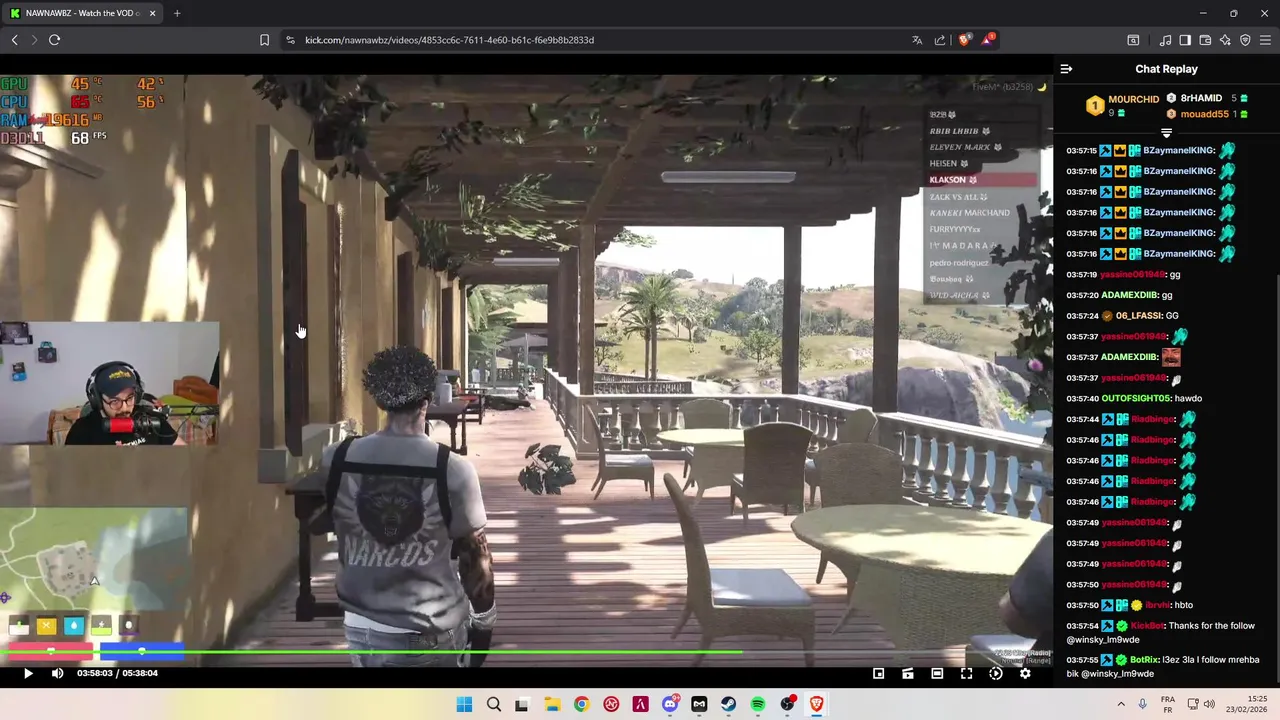Click OUTOFSIGHT05 username in chat
Screen dimensions: 1280x720
click(1136, 399)
